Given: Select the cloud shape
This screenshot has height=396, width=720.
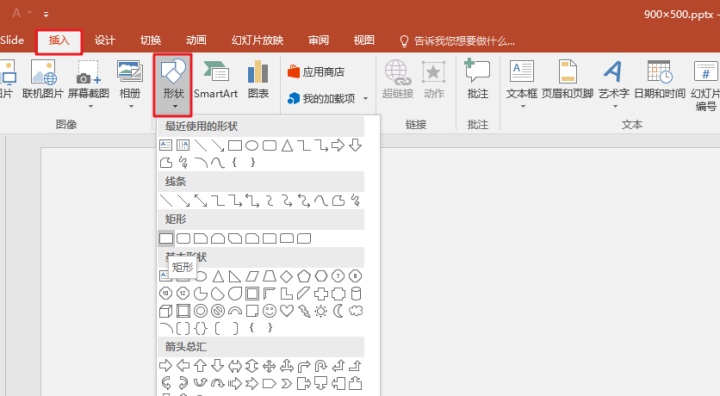Looking at the screenshot, I should coord(355,311).
